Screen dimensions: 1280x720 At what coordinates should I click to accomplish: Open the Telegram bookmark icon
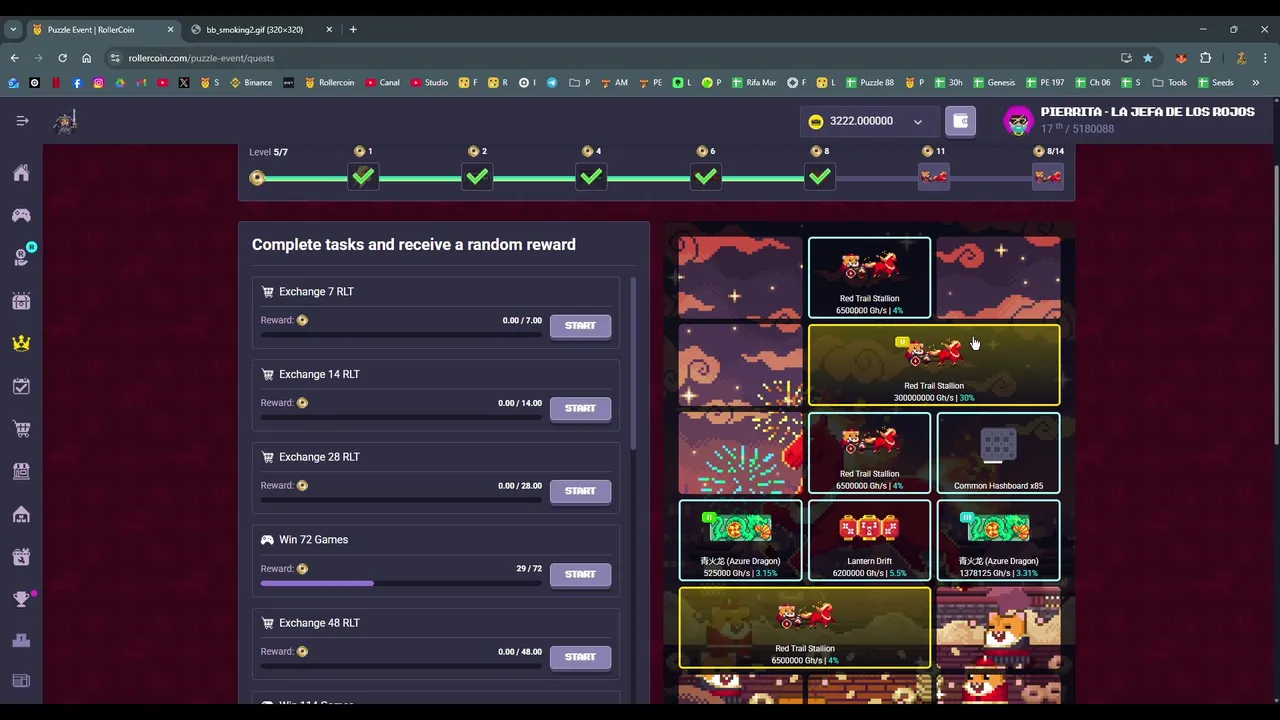[x=551, y=83]
